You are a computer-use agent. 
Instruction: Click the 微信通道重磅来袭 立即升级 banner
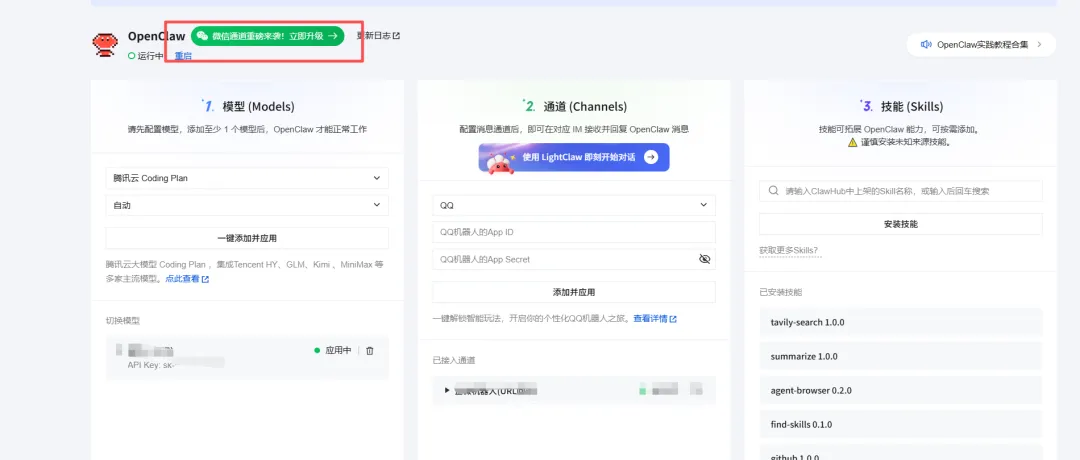tap(268, 36)
